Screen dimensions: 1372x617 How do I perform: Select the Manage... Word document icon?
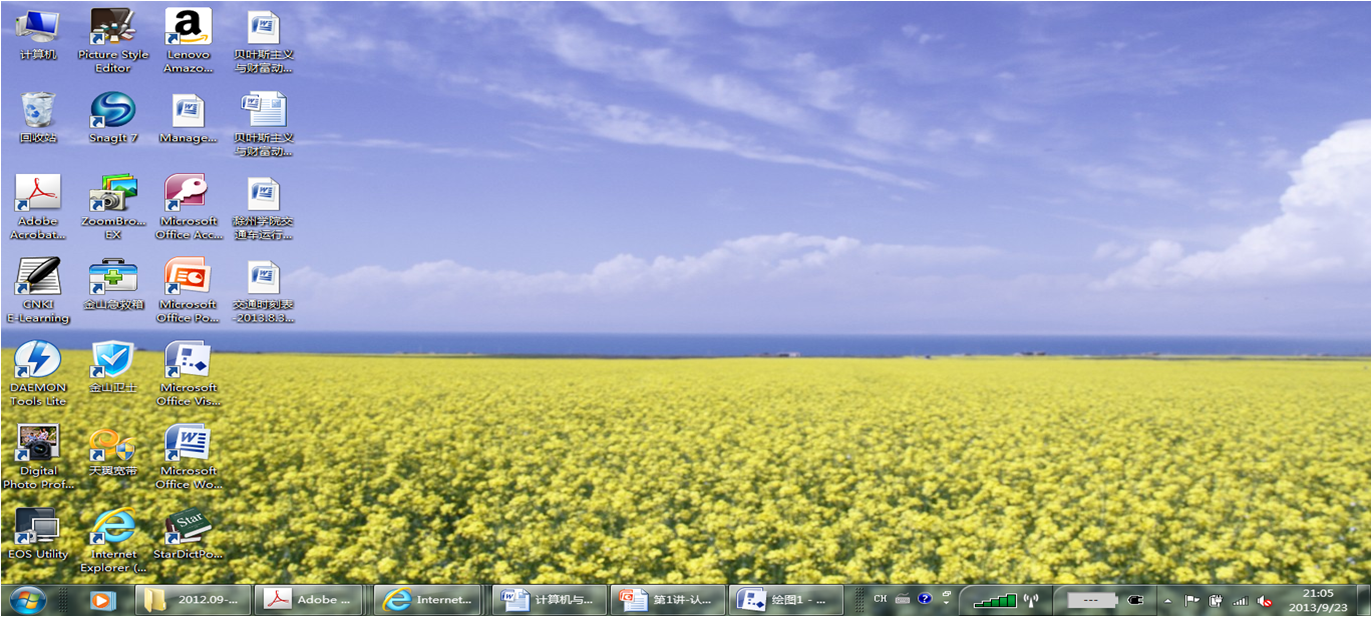click(188, 117)
